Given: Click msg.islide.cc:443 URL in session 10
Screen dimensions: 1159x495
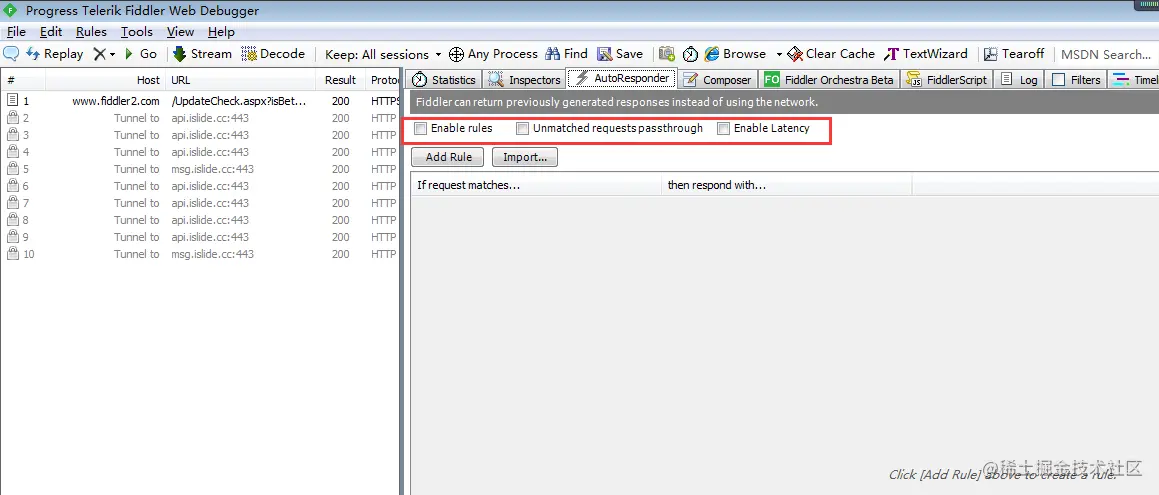Looking at the screenshot, I should (x=213, y=254).
